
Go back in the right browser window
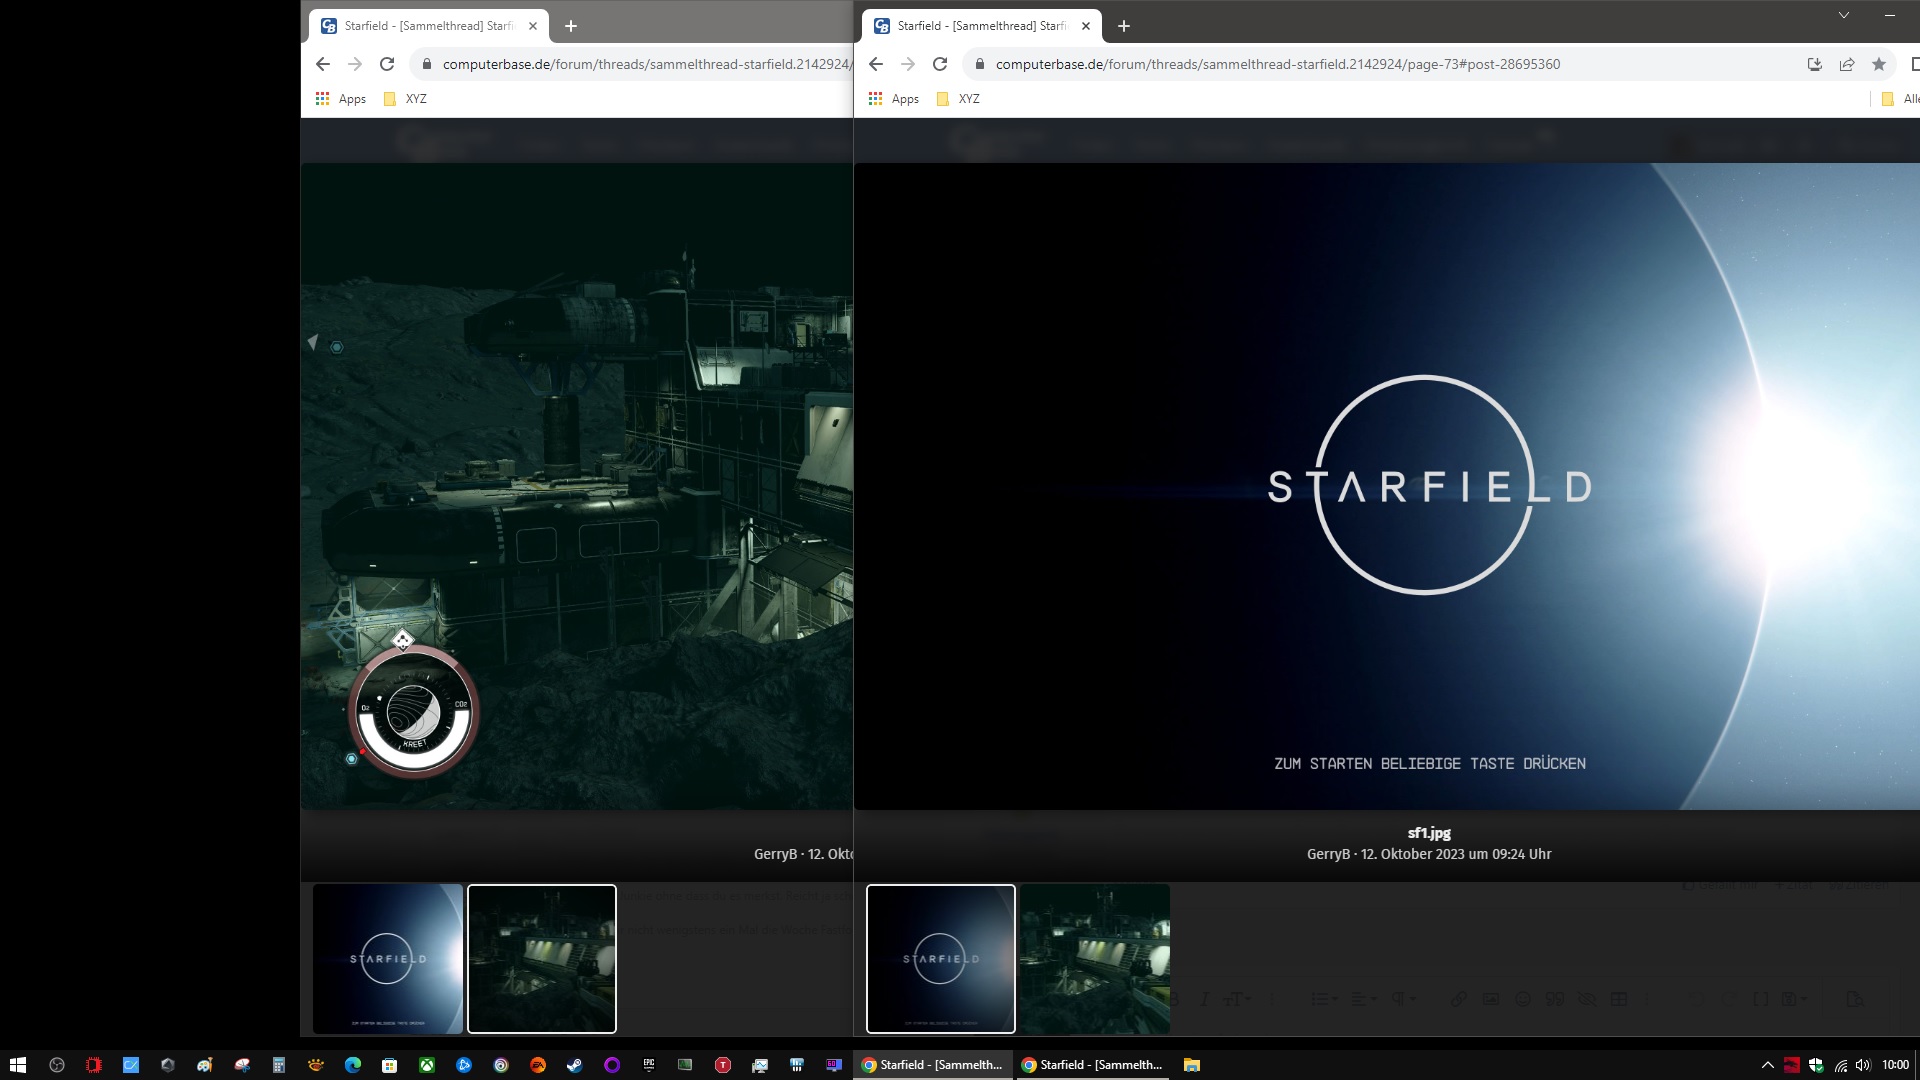coord(876,64)
